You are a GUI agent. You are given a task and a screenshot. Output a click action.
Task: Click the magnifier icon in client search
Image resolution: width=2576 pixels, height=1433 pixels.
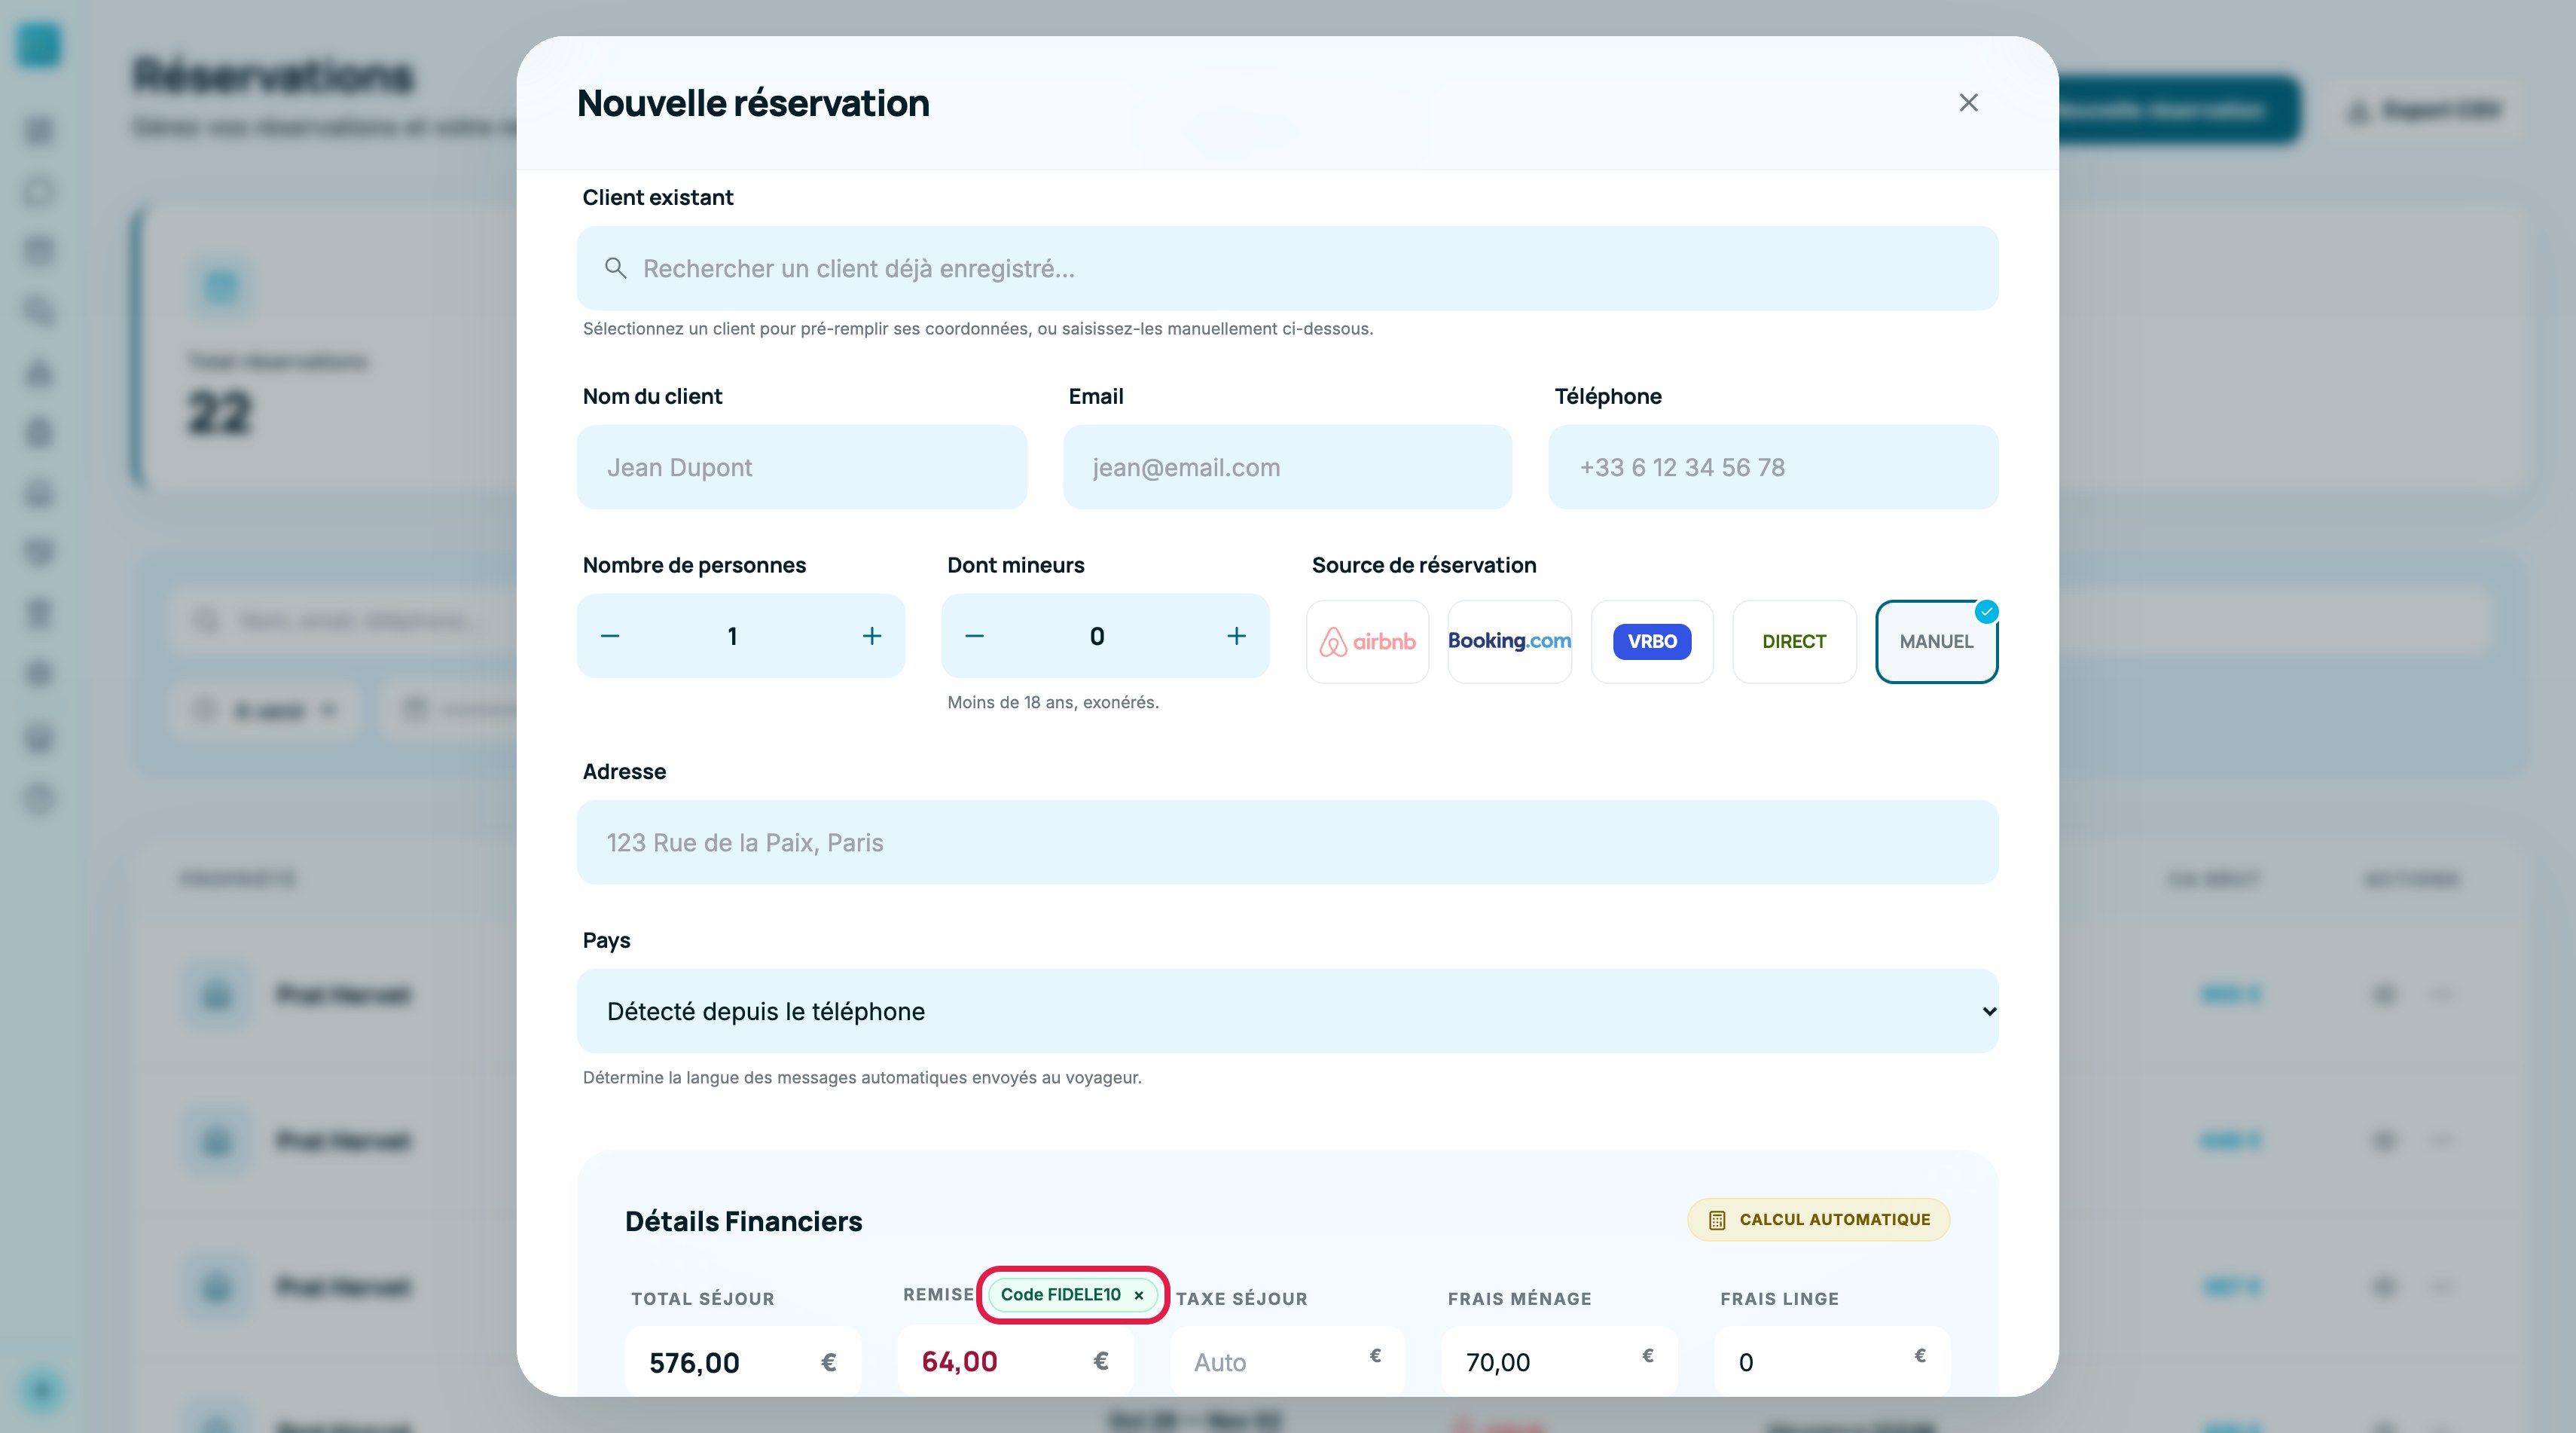tap(616, 268)
